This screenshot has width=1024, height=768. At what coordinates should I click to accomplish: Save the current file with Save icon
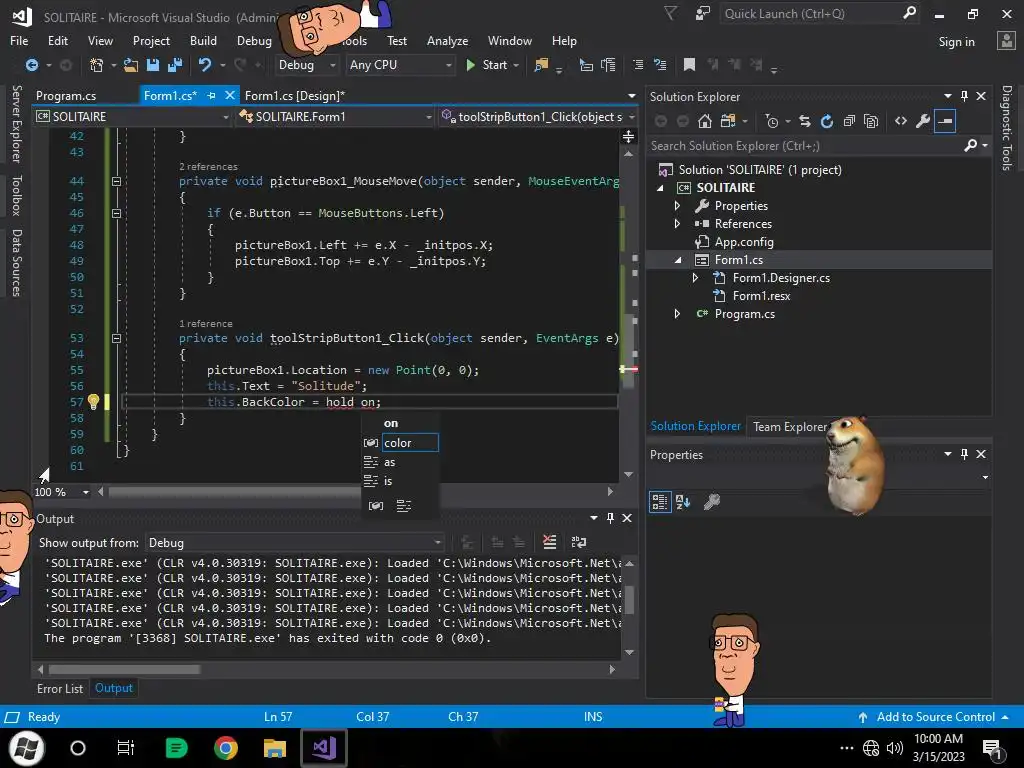tap(153, 65)
